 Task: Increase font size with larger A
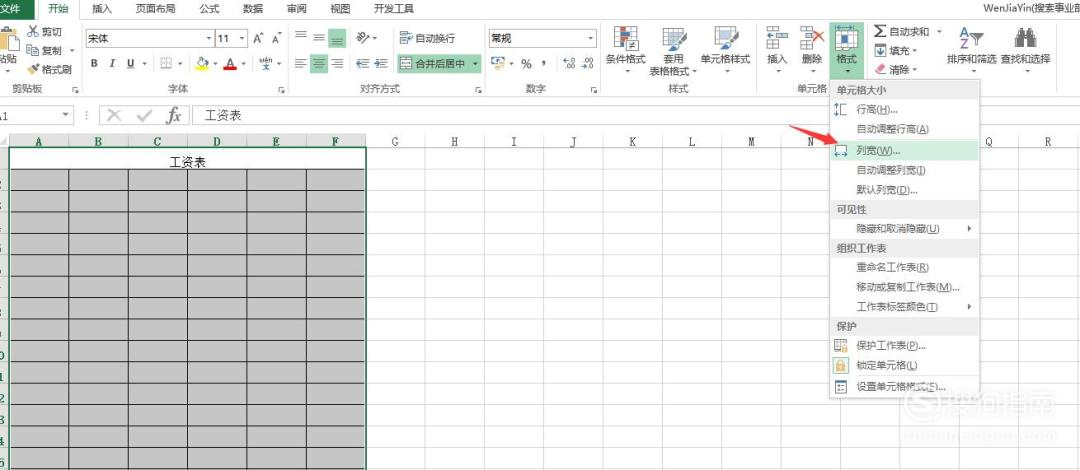click(x=258, y=39)
